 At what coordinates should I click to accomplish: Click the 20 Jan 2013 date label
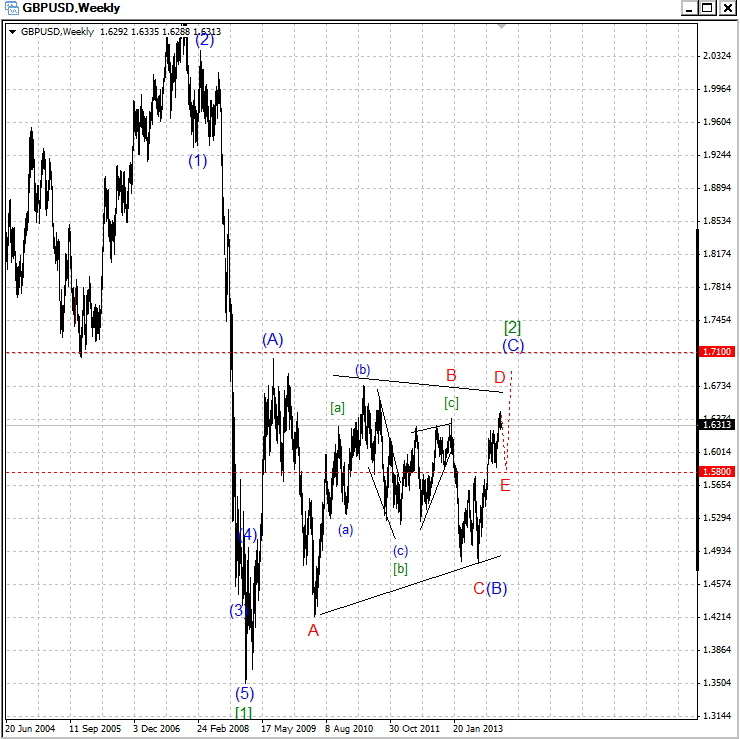tap(478, 729)
